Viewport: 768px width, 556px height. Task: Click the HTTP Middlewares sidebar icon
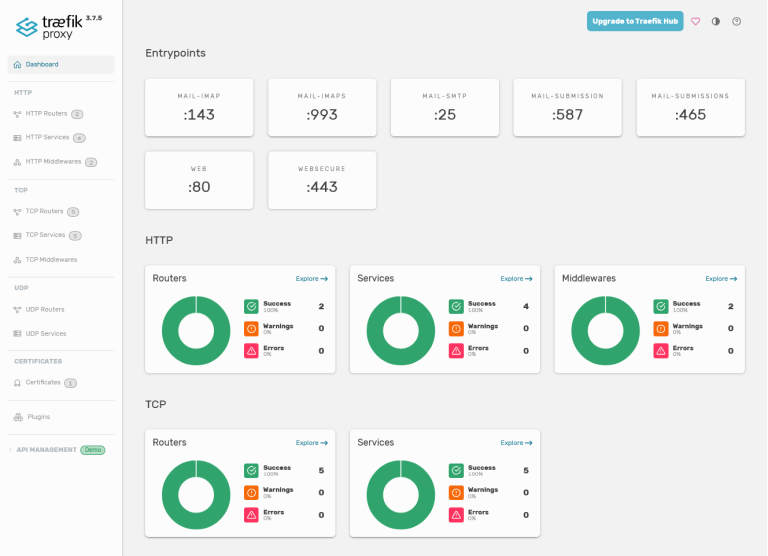[17, 162]
